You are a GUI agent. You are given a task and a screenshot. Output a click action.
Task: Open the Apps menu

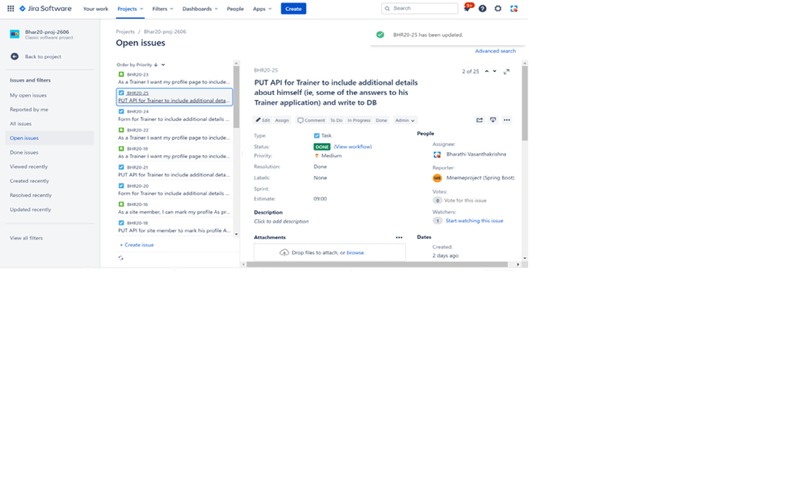[262, 9]
